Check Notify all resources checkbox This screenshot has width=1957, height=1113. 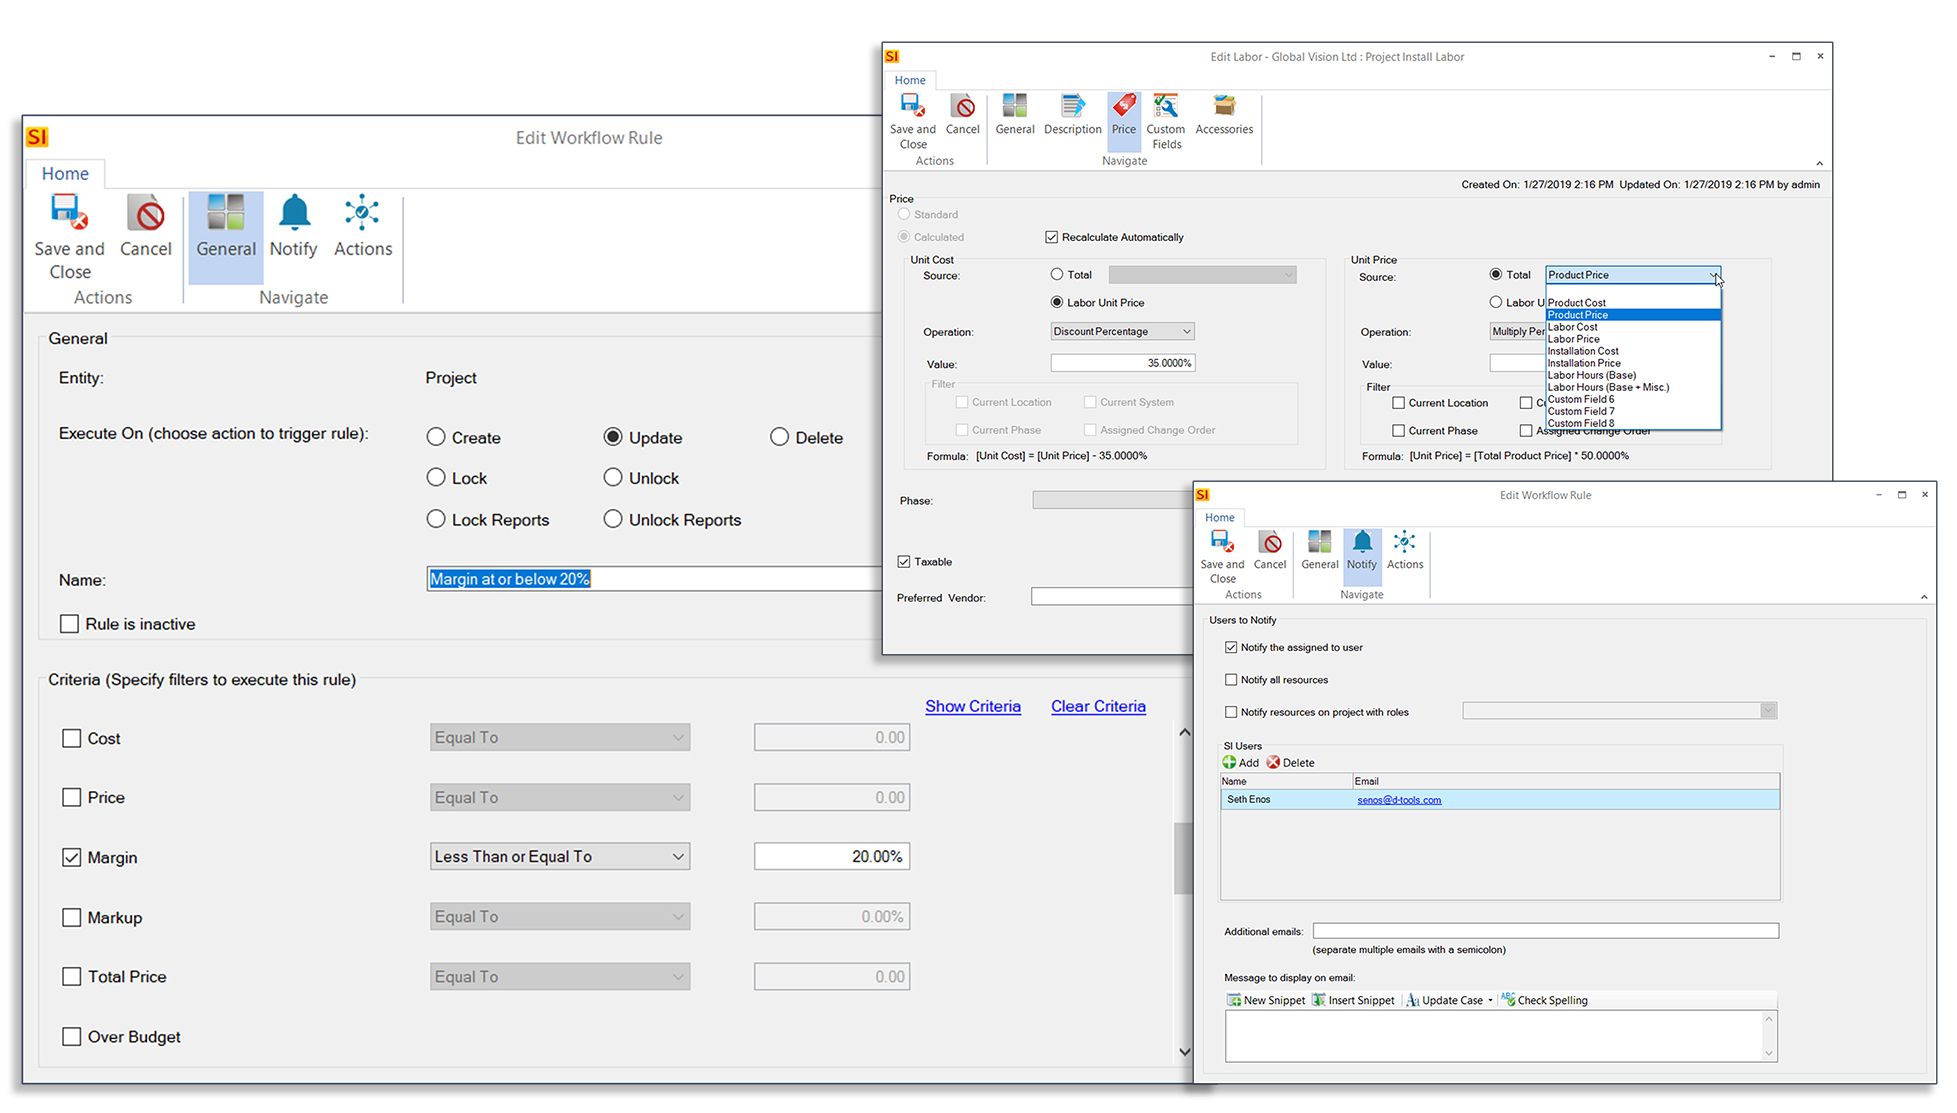point(1231,679)
